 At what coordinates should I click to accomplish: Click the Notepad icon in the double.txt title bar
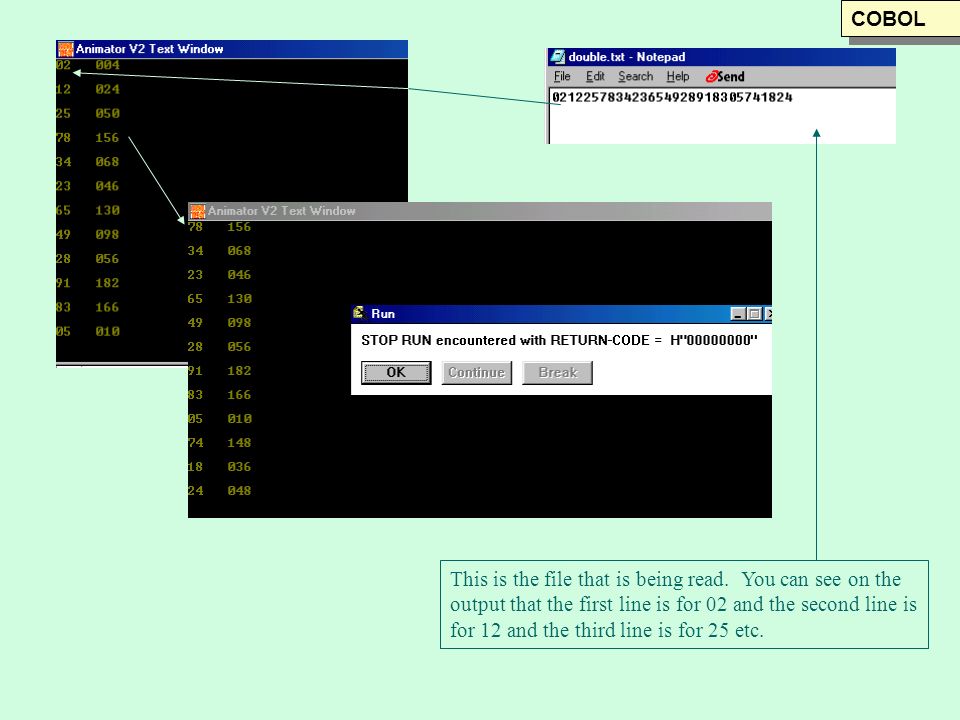pos(558,57)
